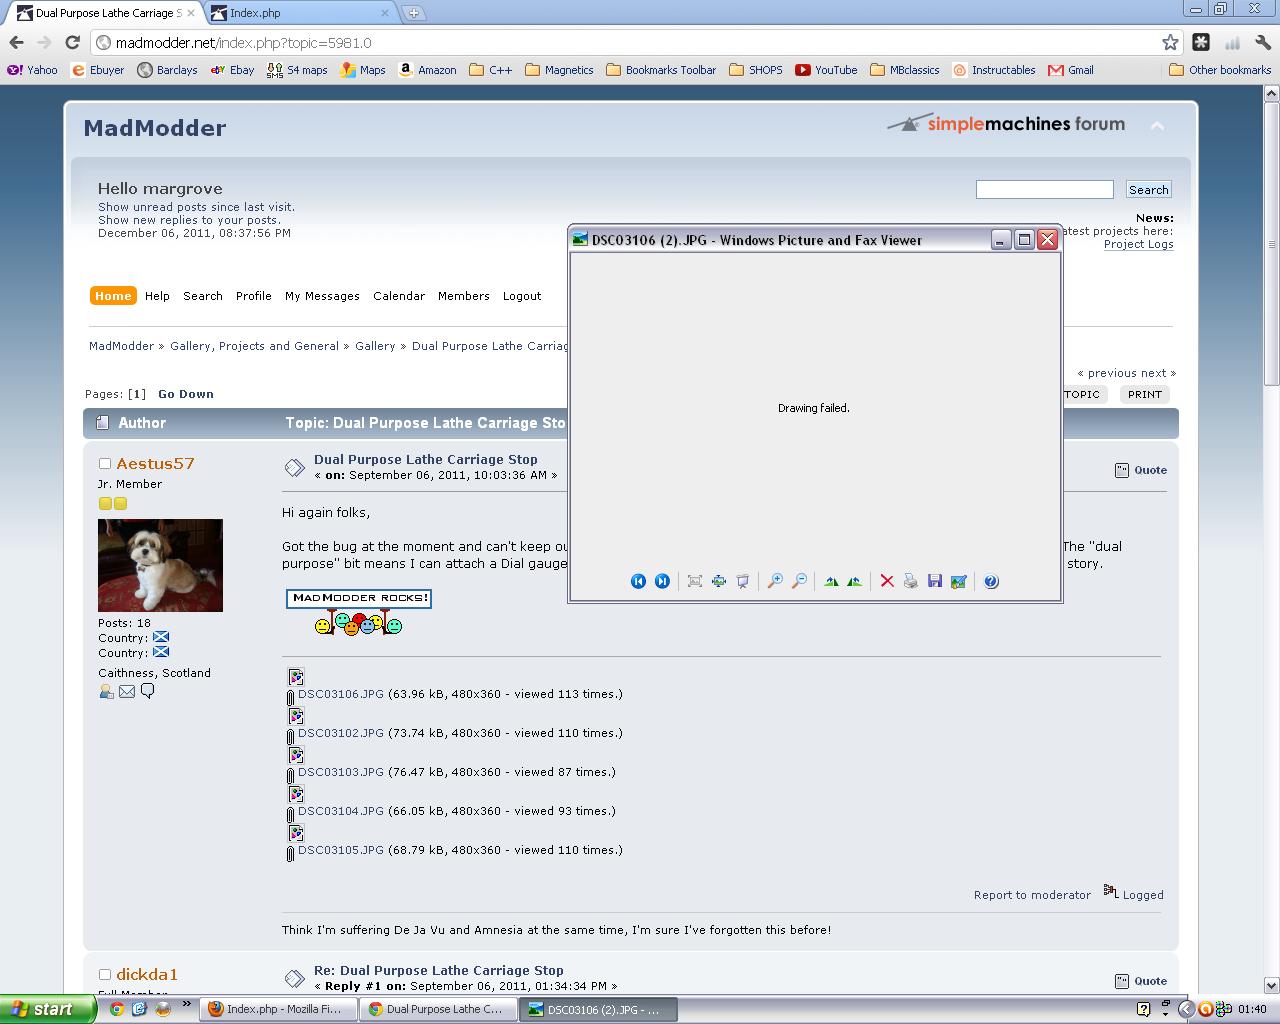Open My Messages in forum menu

[x=322, y=296]
